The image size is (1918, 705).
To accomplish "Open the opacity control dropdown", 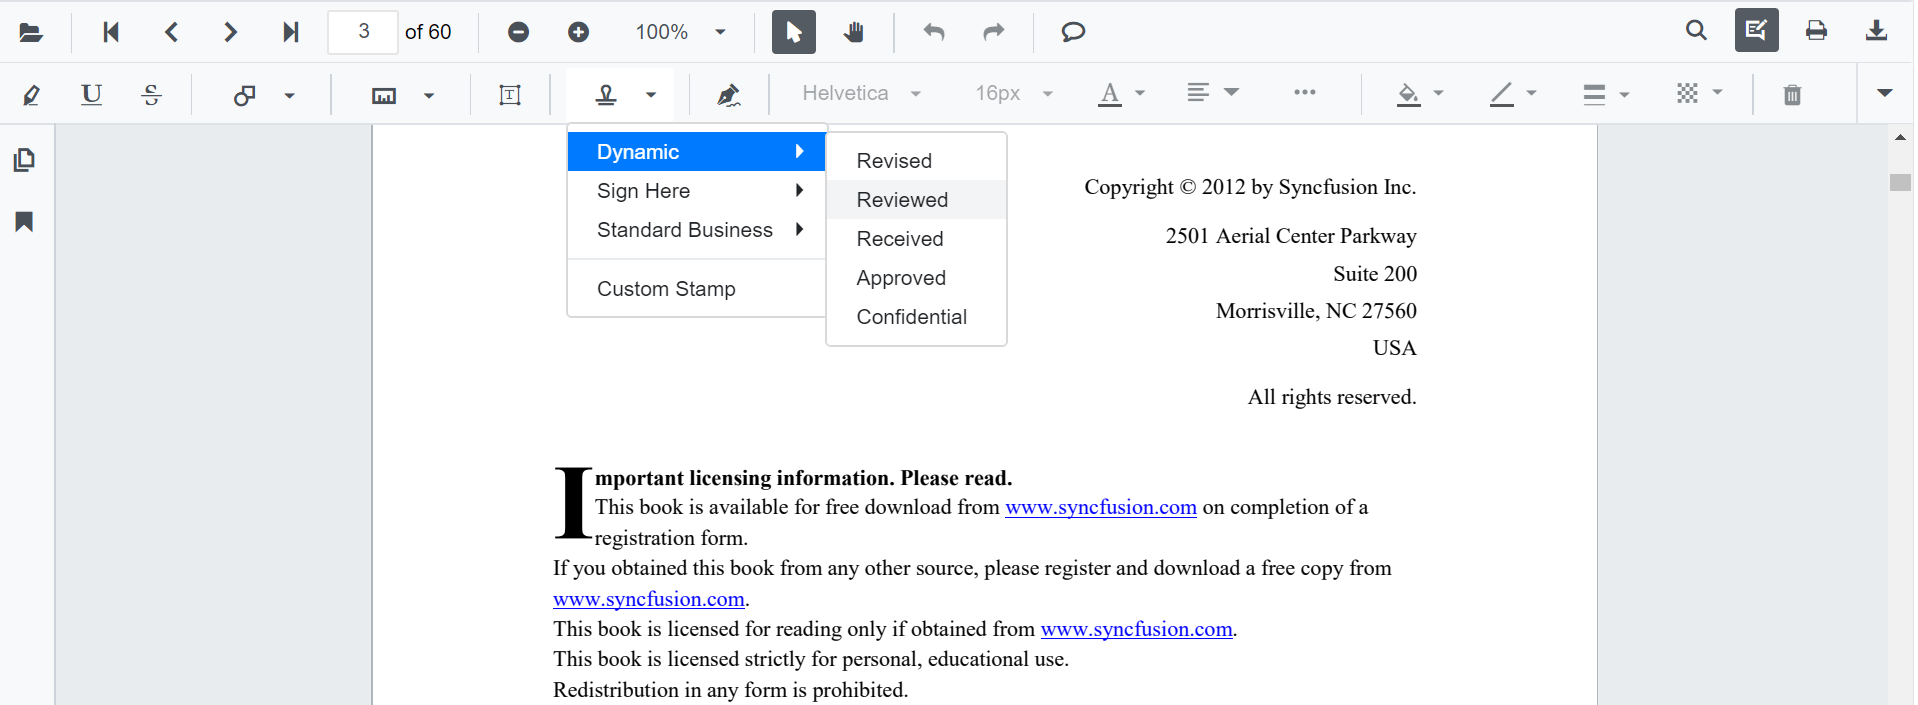I will point(1700,93).
